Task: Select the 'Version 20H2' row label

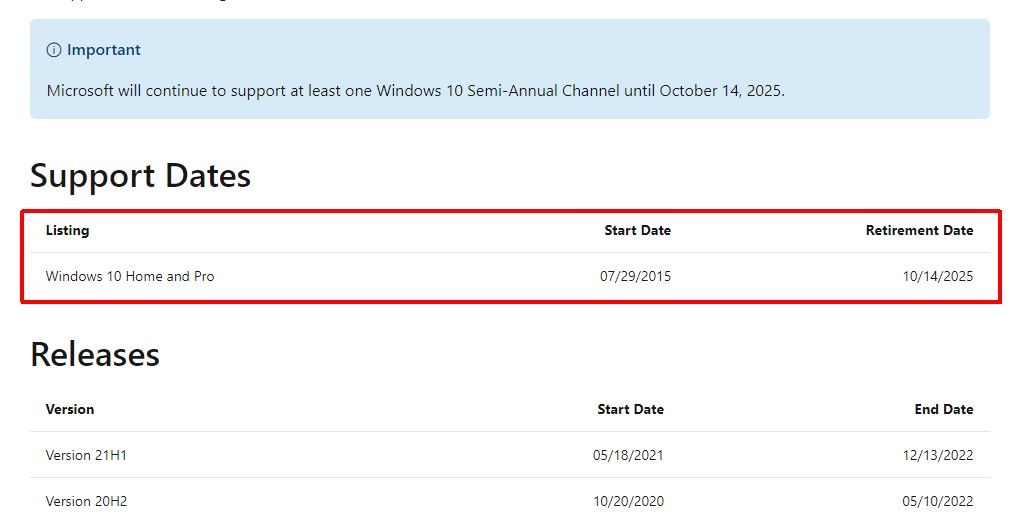Action: [x=86, y=502]
